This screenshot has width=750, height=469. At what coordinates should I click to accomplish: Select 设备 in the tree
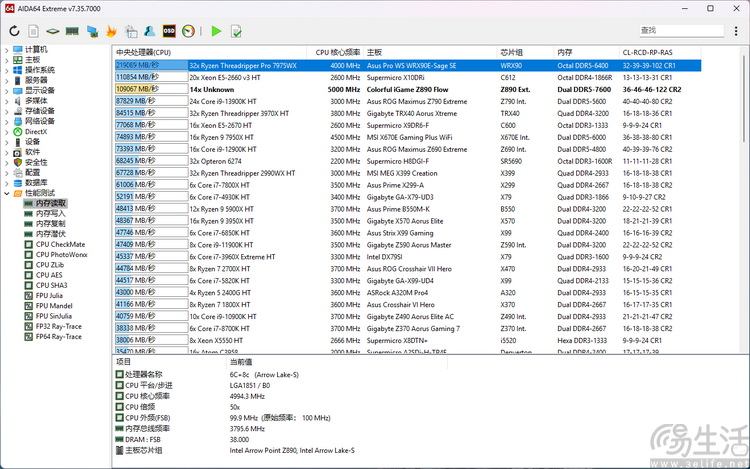click(x=33, y=142)
